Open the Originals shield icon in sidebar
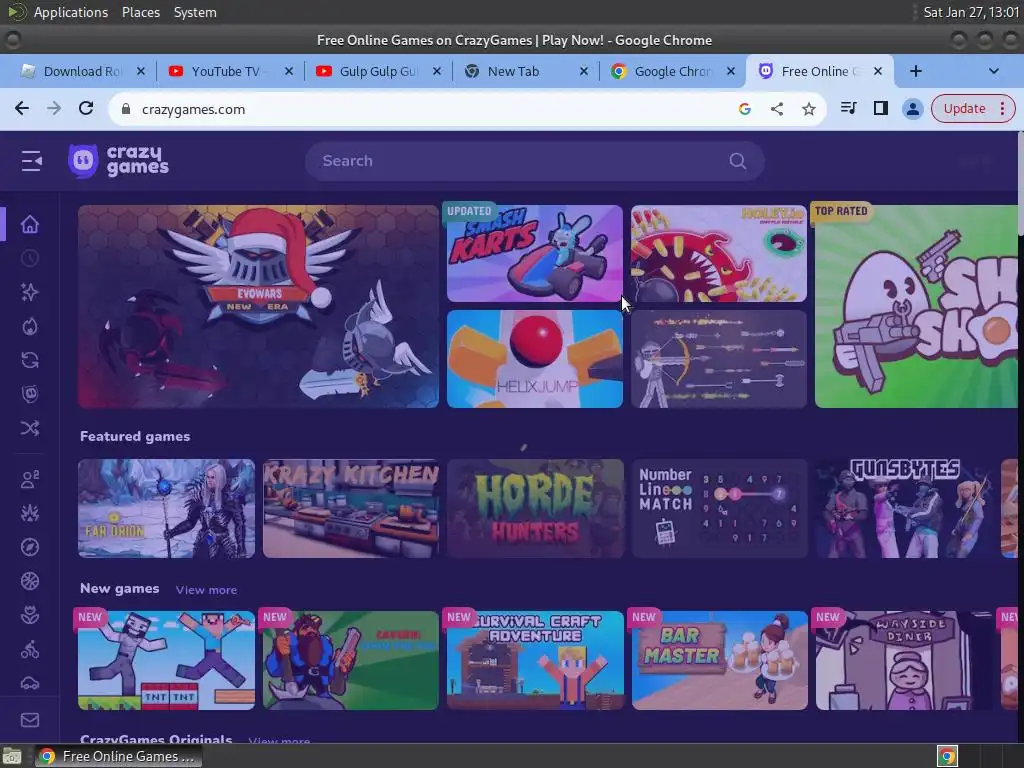The width and height of the screenshot is (1024, 768). [29, 394]
